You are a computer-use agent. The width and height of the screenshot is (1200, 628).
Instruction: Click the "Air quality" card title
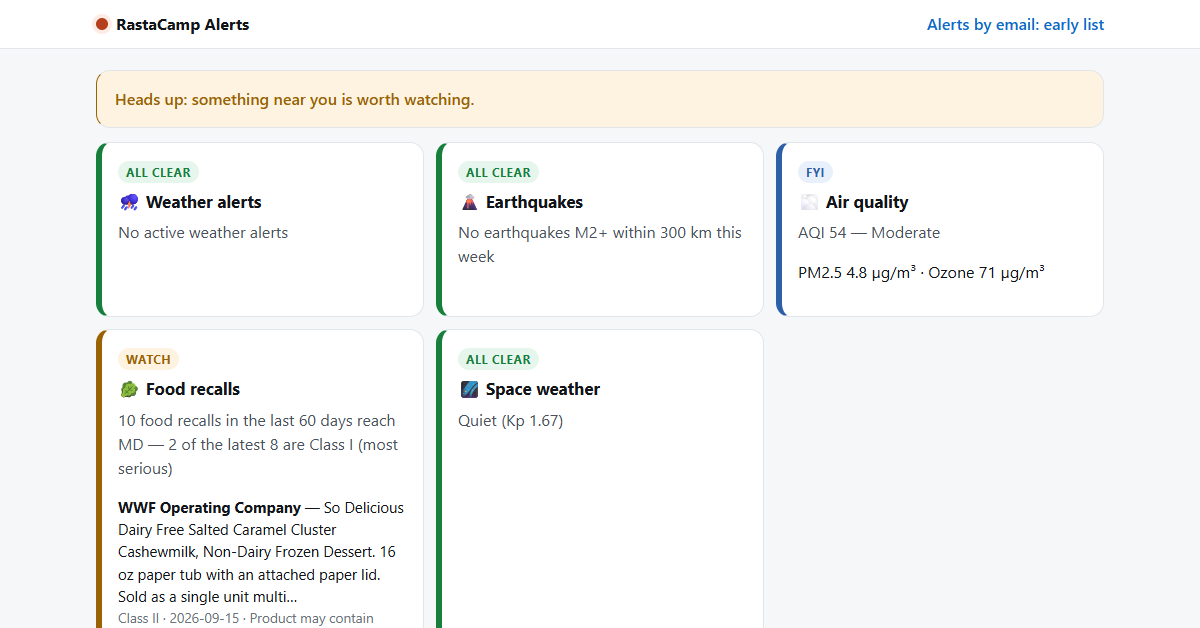point(867,202)
